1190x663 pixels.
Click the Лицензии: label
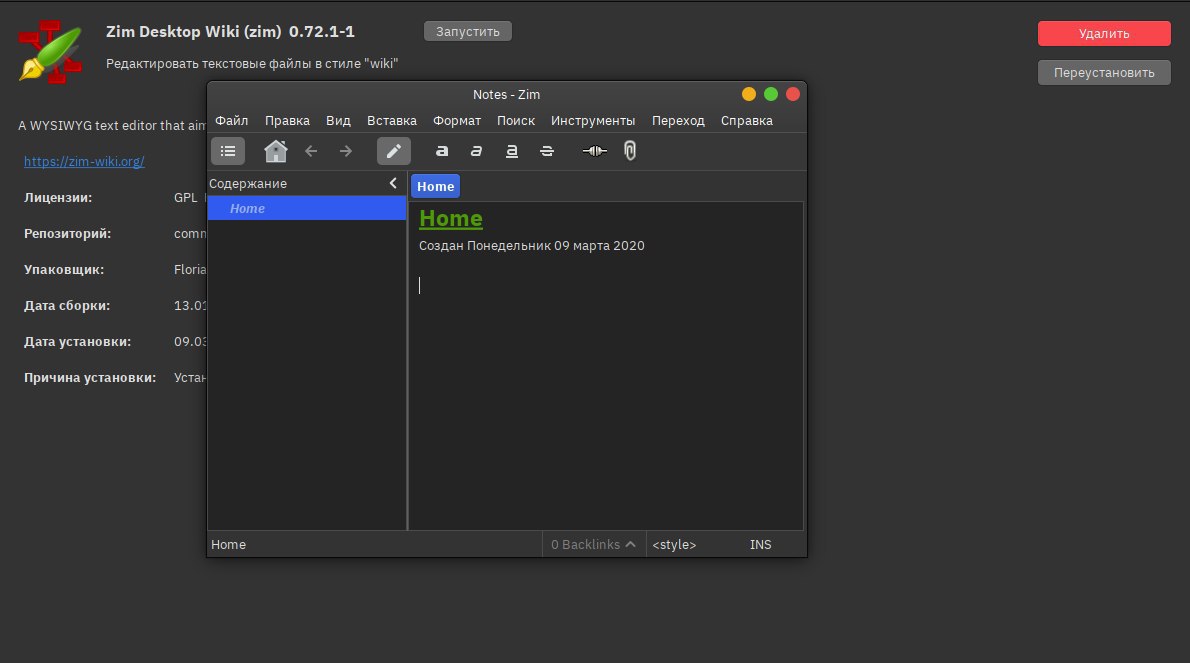click(58, 197)
